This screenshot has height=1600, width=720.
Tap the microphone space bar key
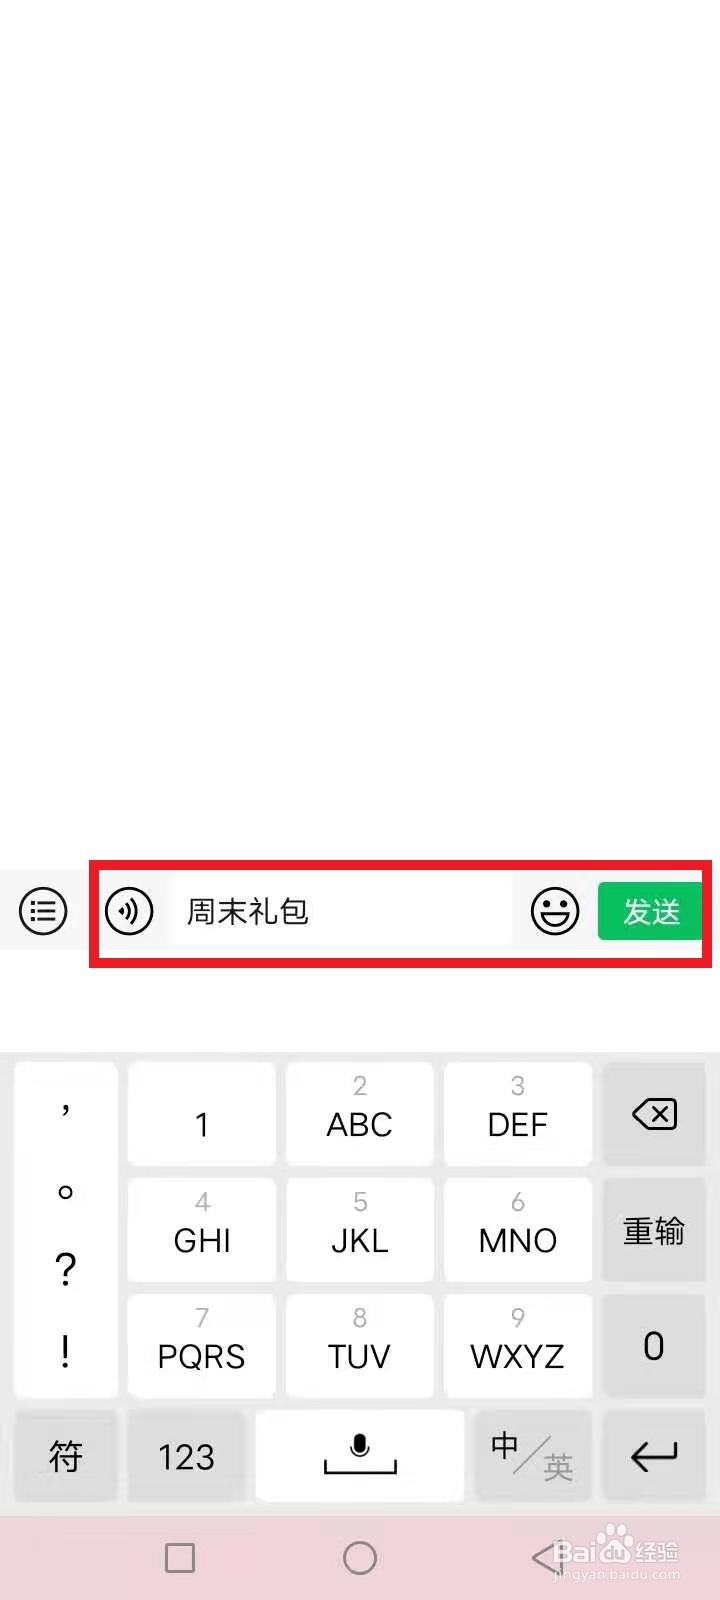pyautogui.click(x=360, y=1456)
